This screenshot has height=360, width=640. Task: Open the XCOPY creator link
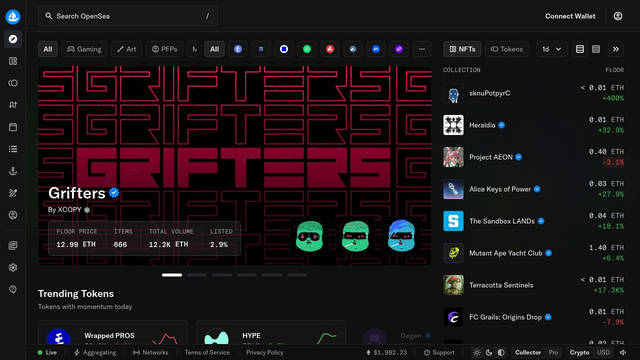(69, 210)
